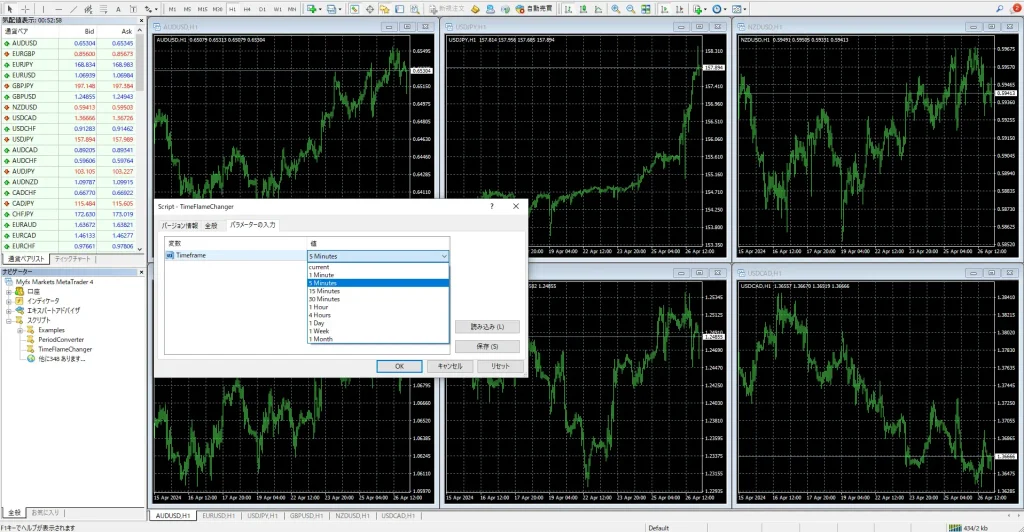Expand the Examples folder node
This screenshot has width=1024, height=532.
(20, 330)
